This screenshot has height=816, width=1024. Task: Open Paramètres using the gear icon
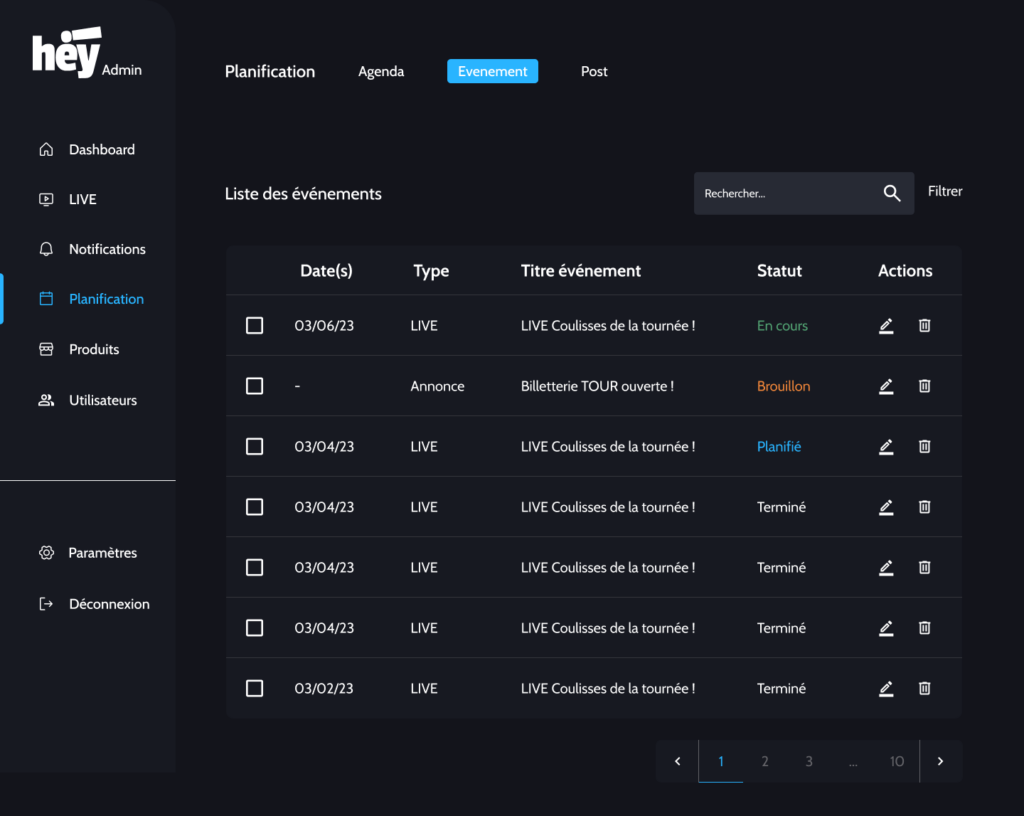point(46,553)
